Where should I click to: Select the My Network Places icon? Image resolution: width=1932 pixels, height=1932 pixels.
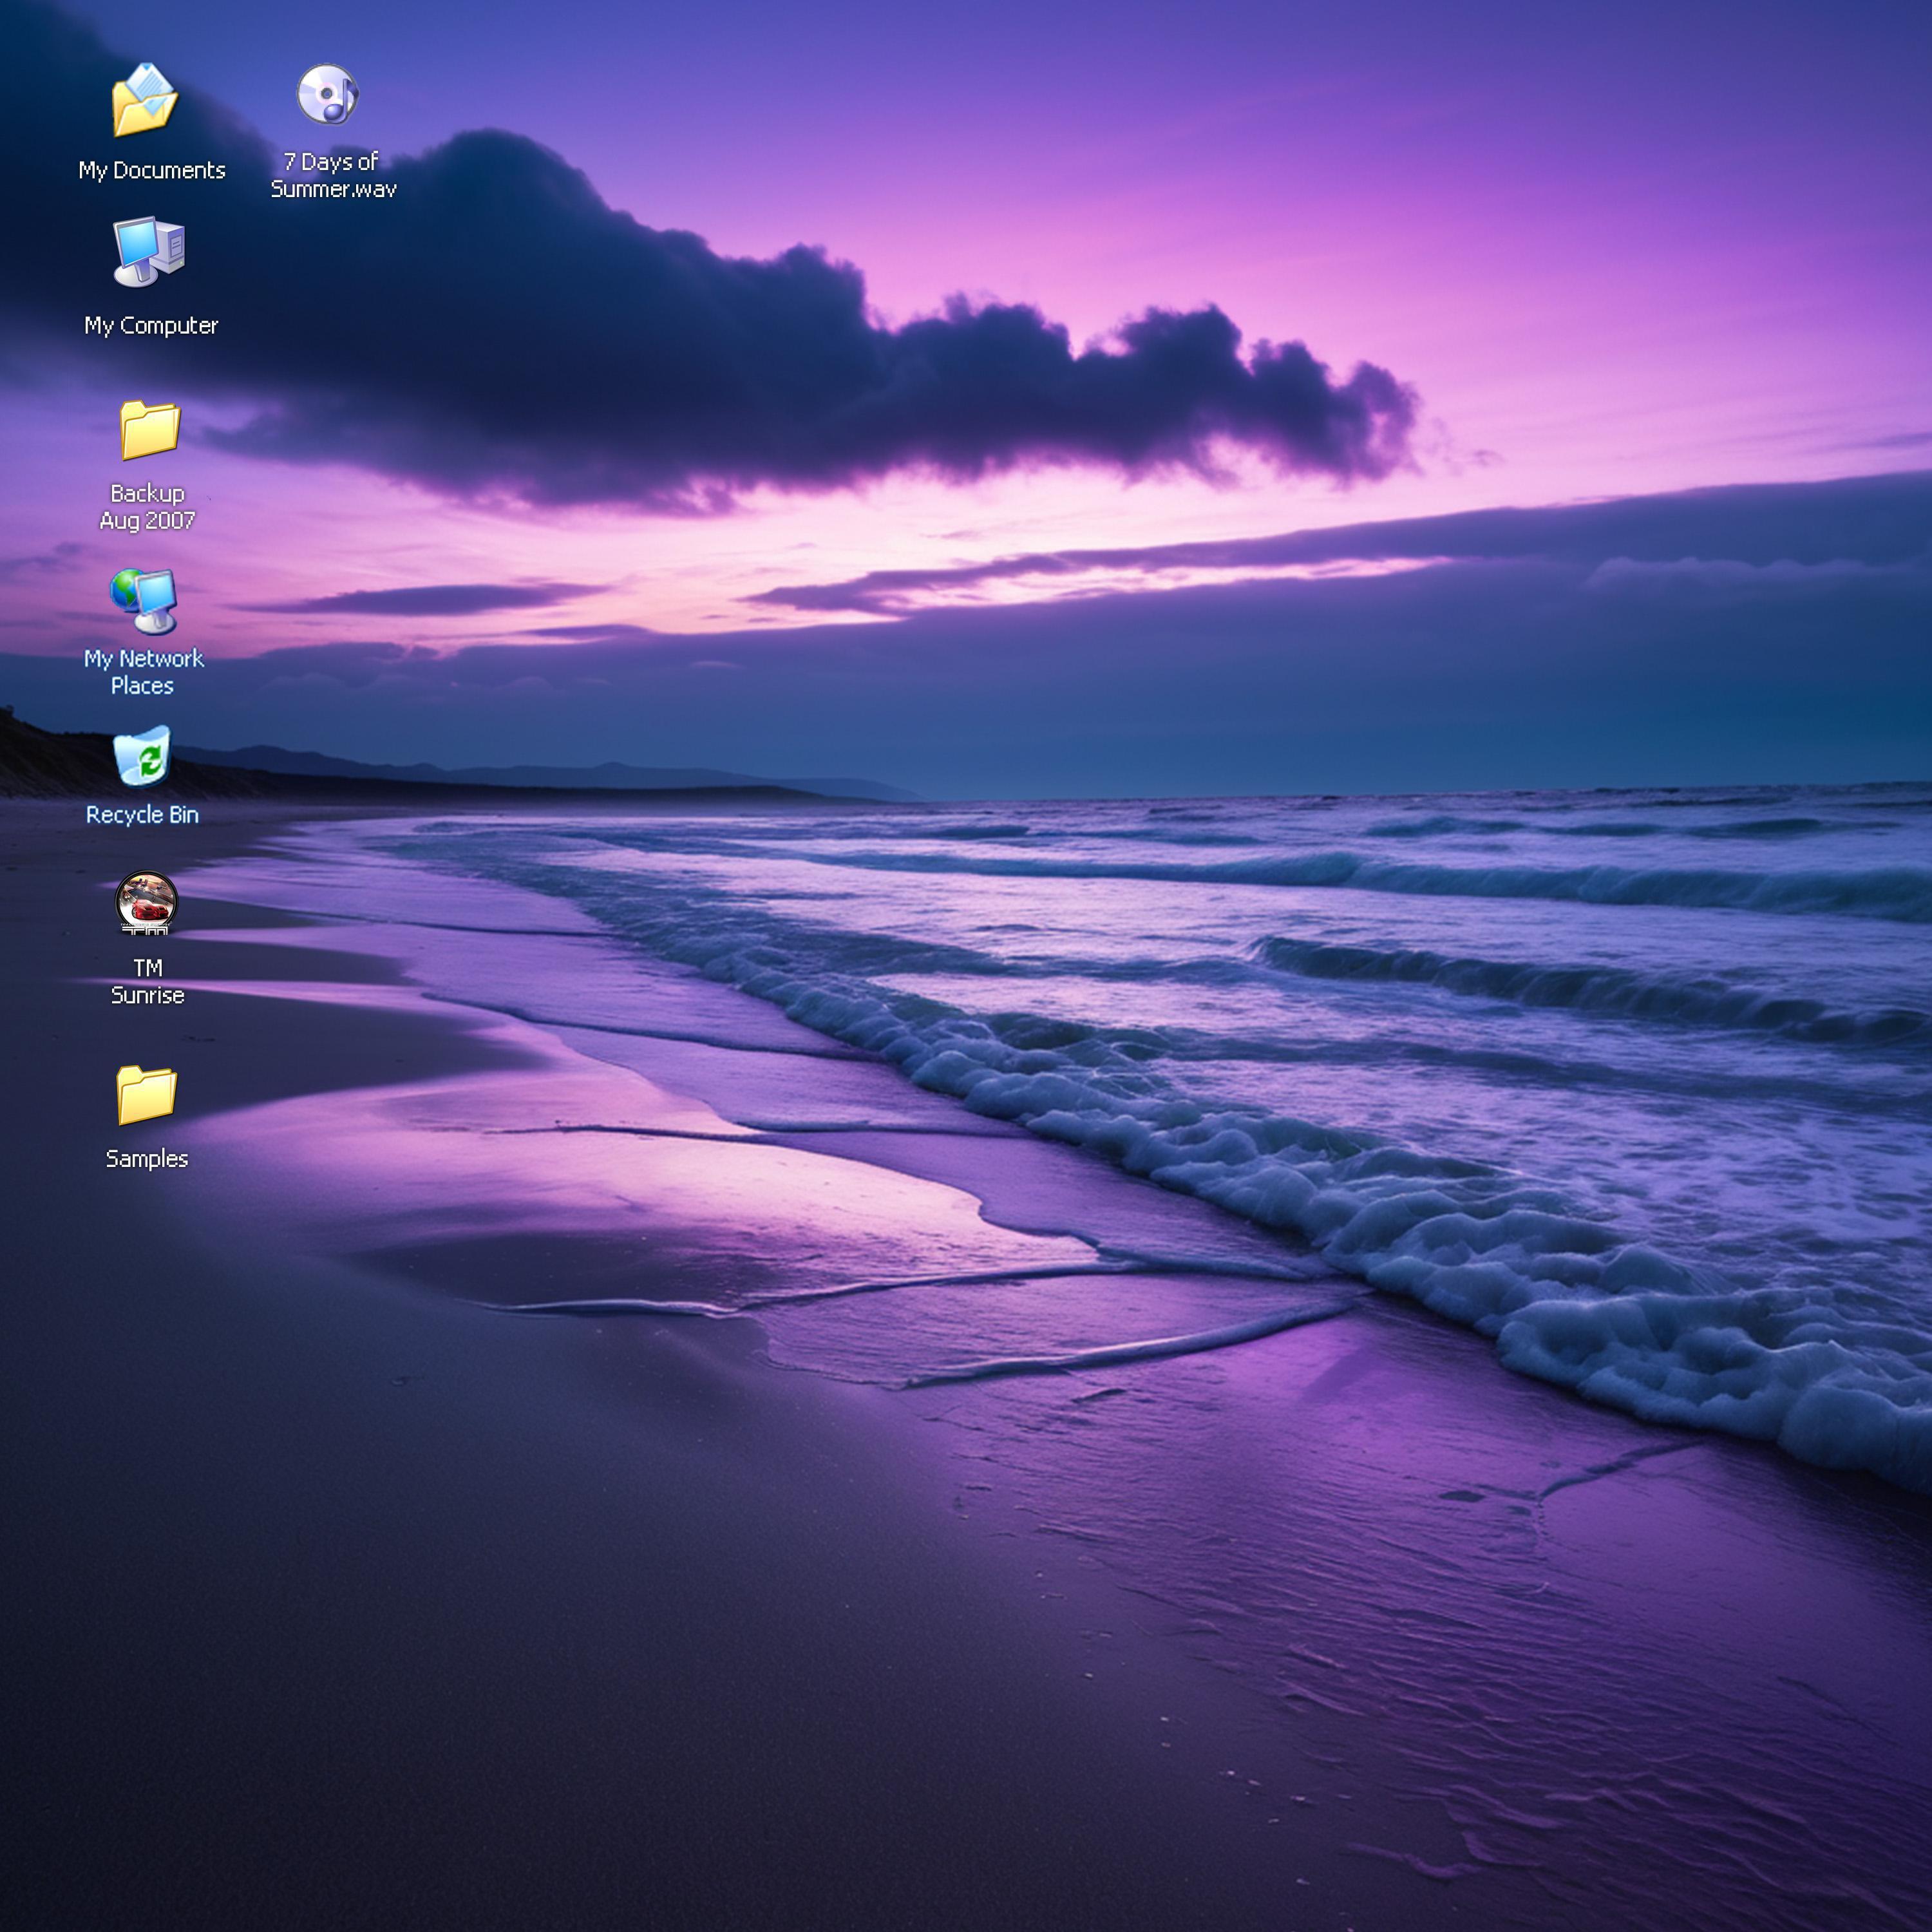tap(144, 601)
